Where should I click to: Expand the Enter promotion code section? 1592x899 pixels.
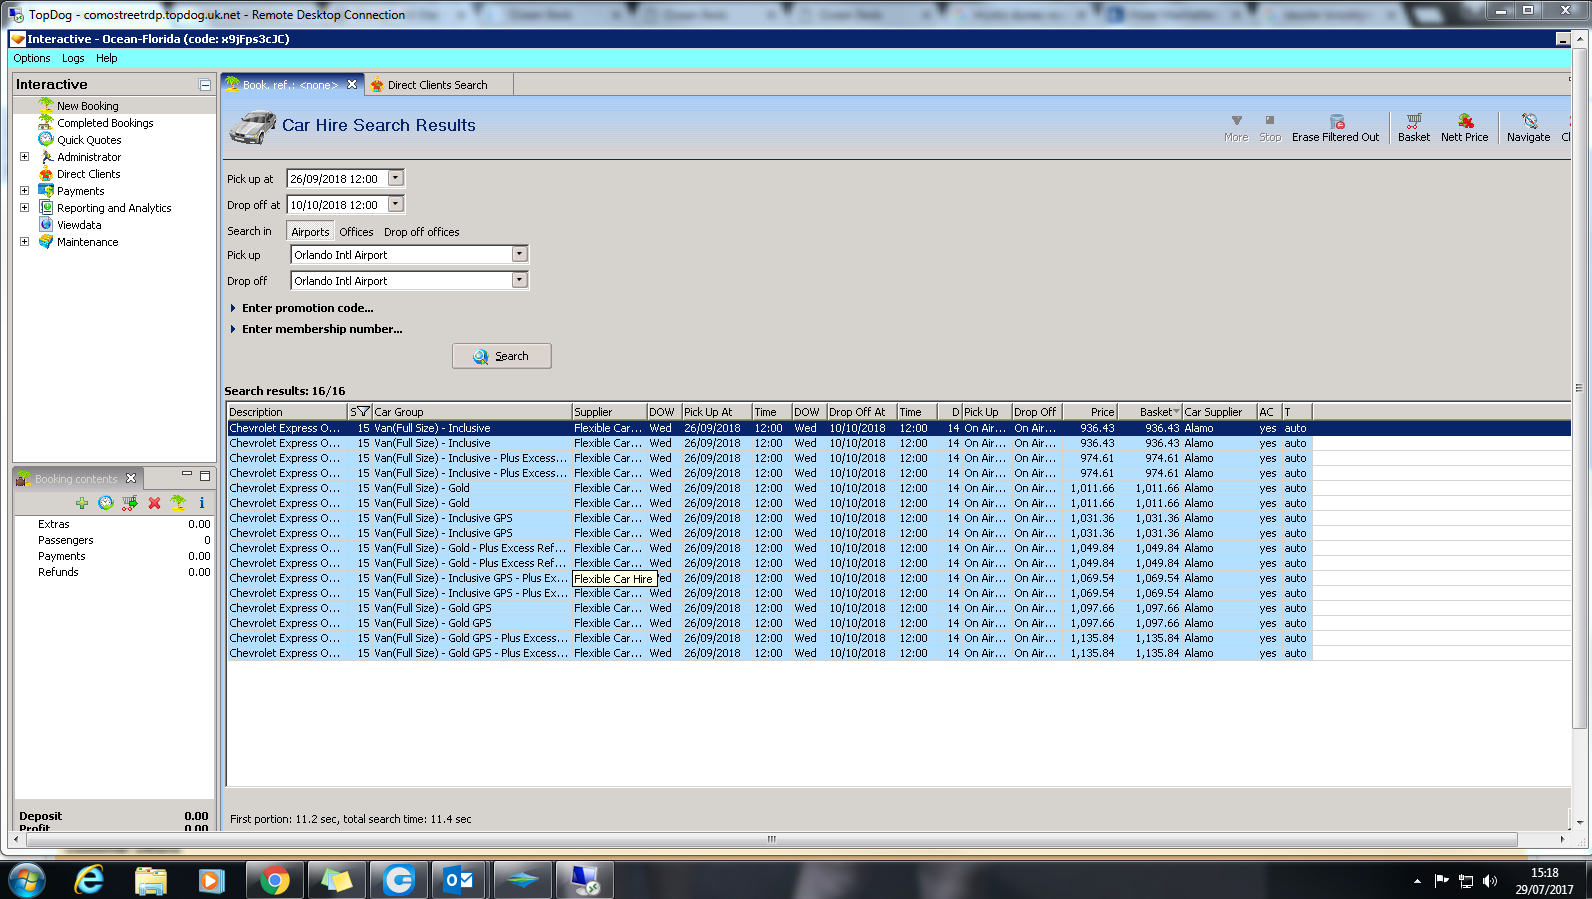pos(301,308)
